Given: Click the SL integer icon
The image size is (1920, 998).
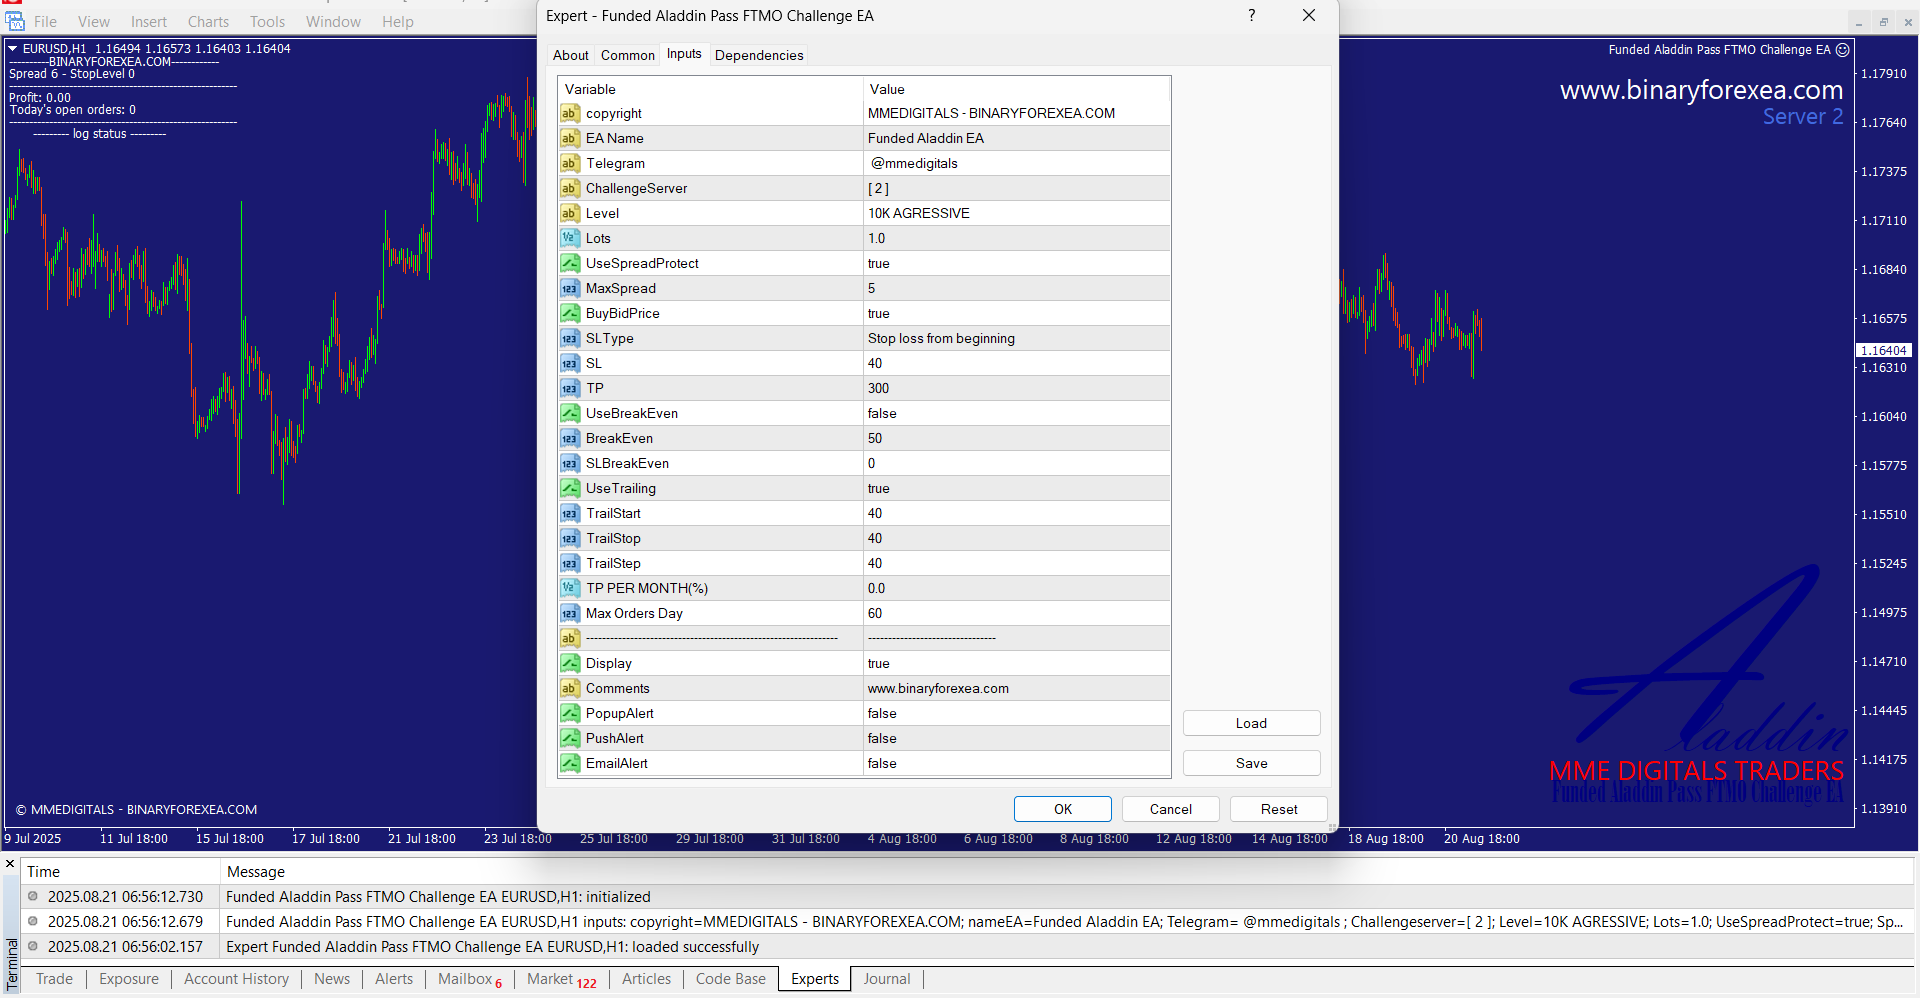Looking at the screenshot, I should tap(570, 364).
